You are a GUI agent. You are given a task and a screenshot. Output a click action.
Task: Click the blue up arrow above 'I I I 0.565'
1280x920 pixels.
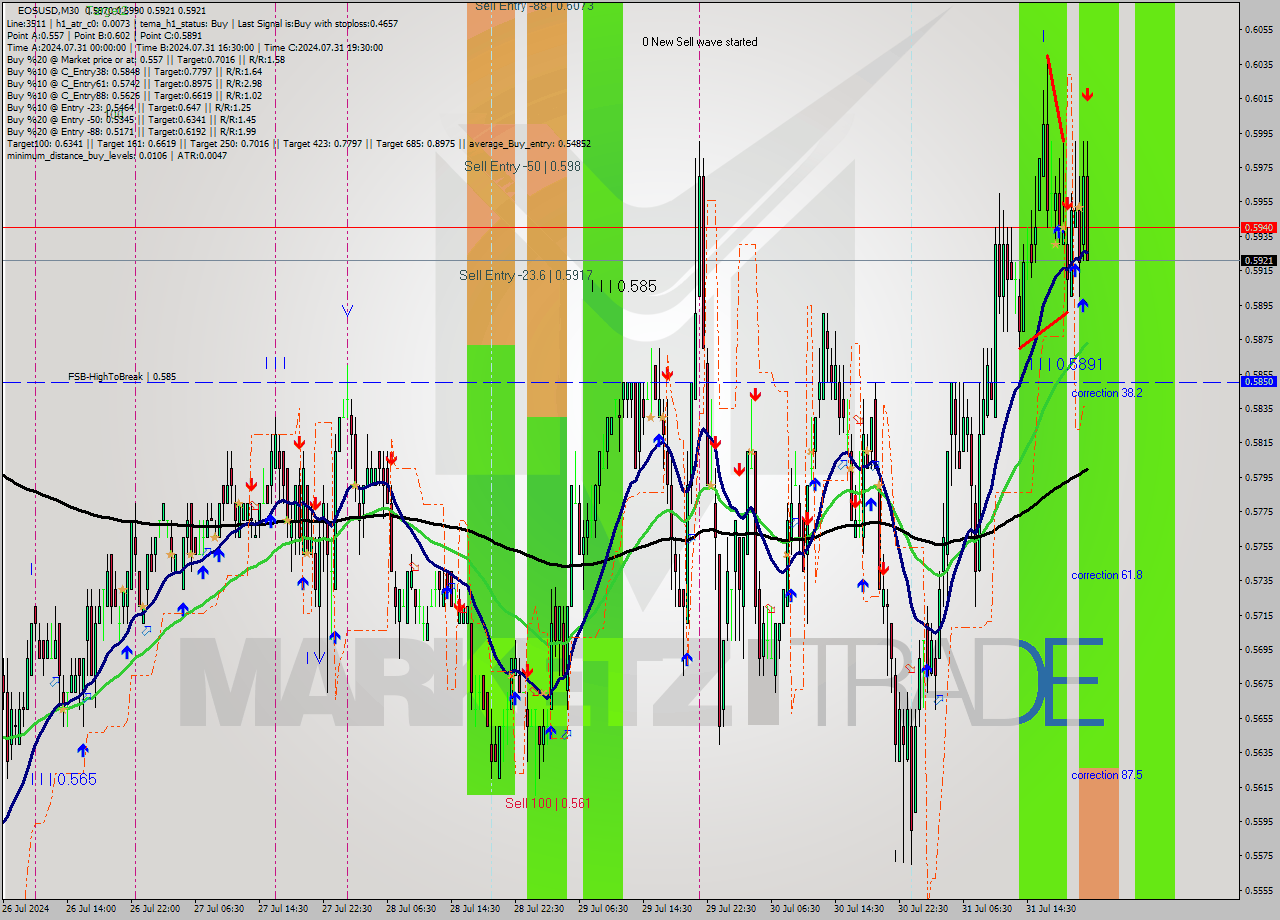point(82,749)
